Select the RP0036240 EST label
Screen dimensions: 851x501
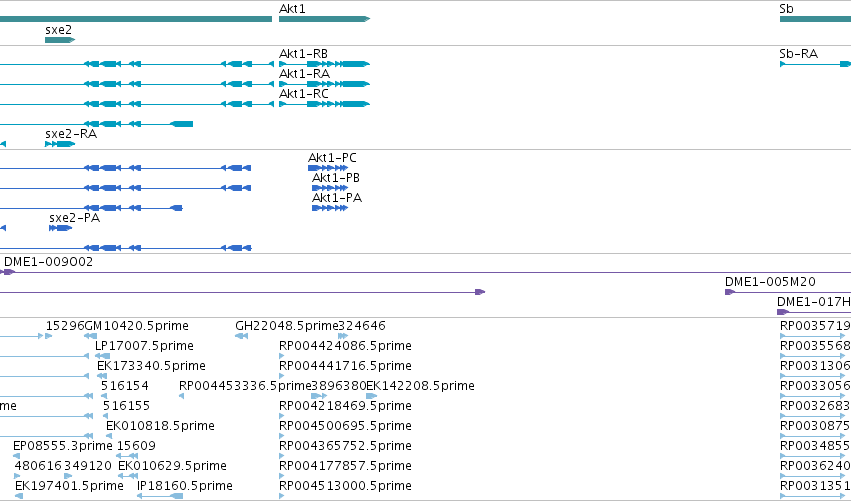pyautogui.click(x=815, y=466)
